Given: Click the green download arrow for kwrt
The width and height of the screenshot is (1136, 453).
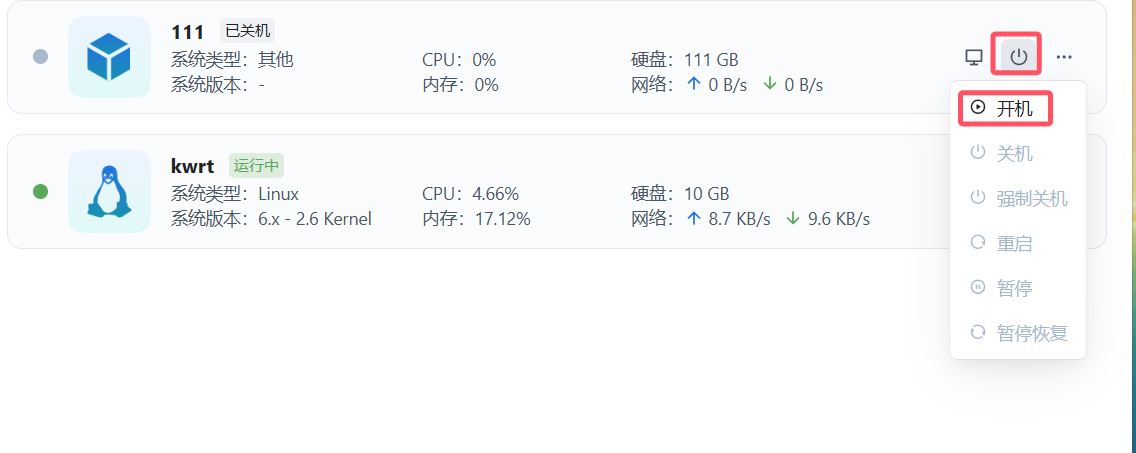Looking at the screenshot, I should (793, 218).
